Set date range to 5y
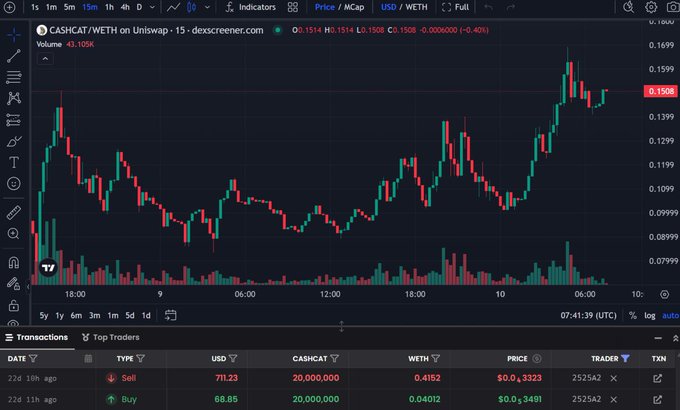This screenshot has width=680, height=410. click(x=44, y=315)
